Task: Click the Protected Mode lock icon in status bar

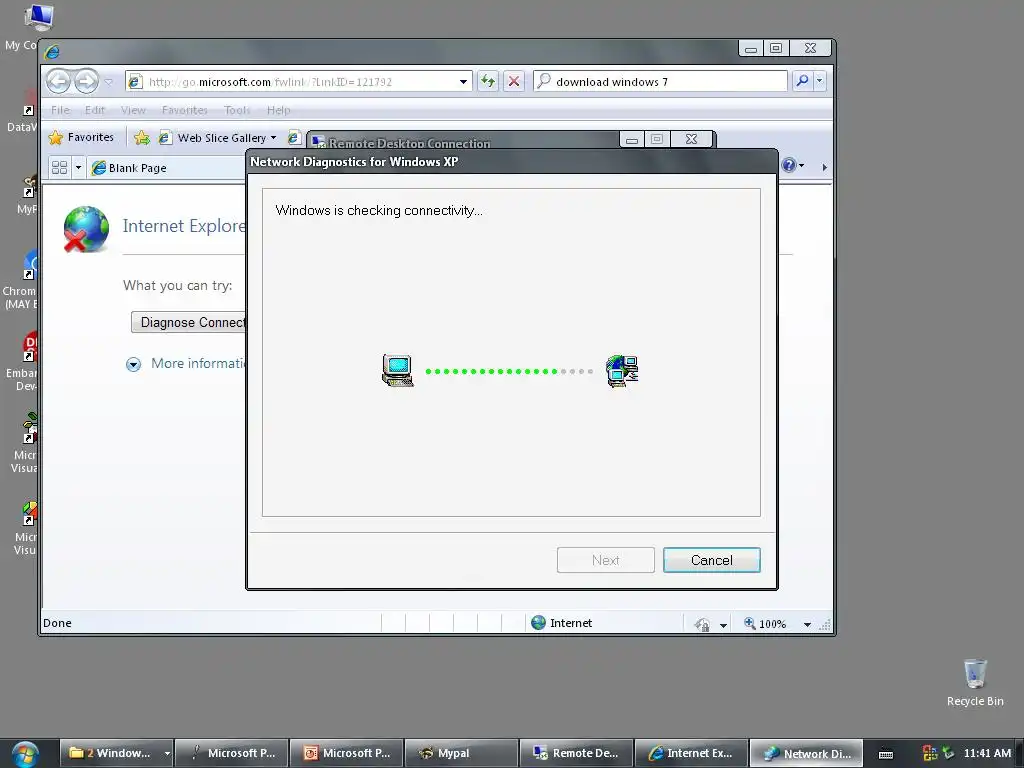Action: point(702,624)
